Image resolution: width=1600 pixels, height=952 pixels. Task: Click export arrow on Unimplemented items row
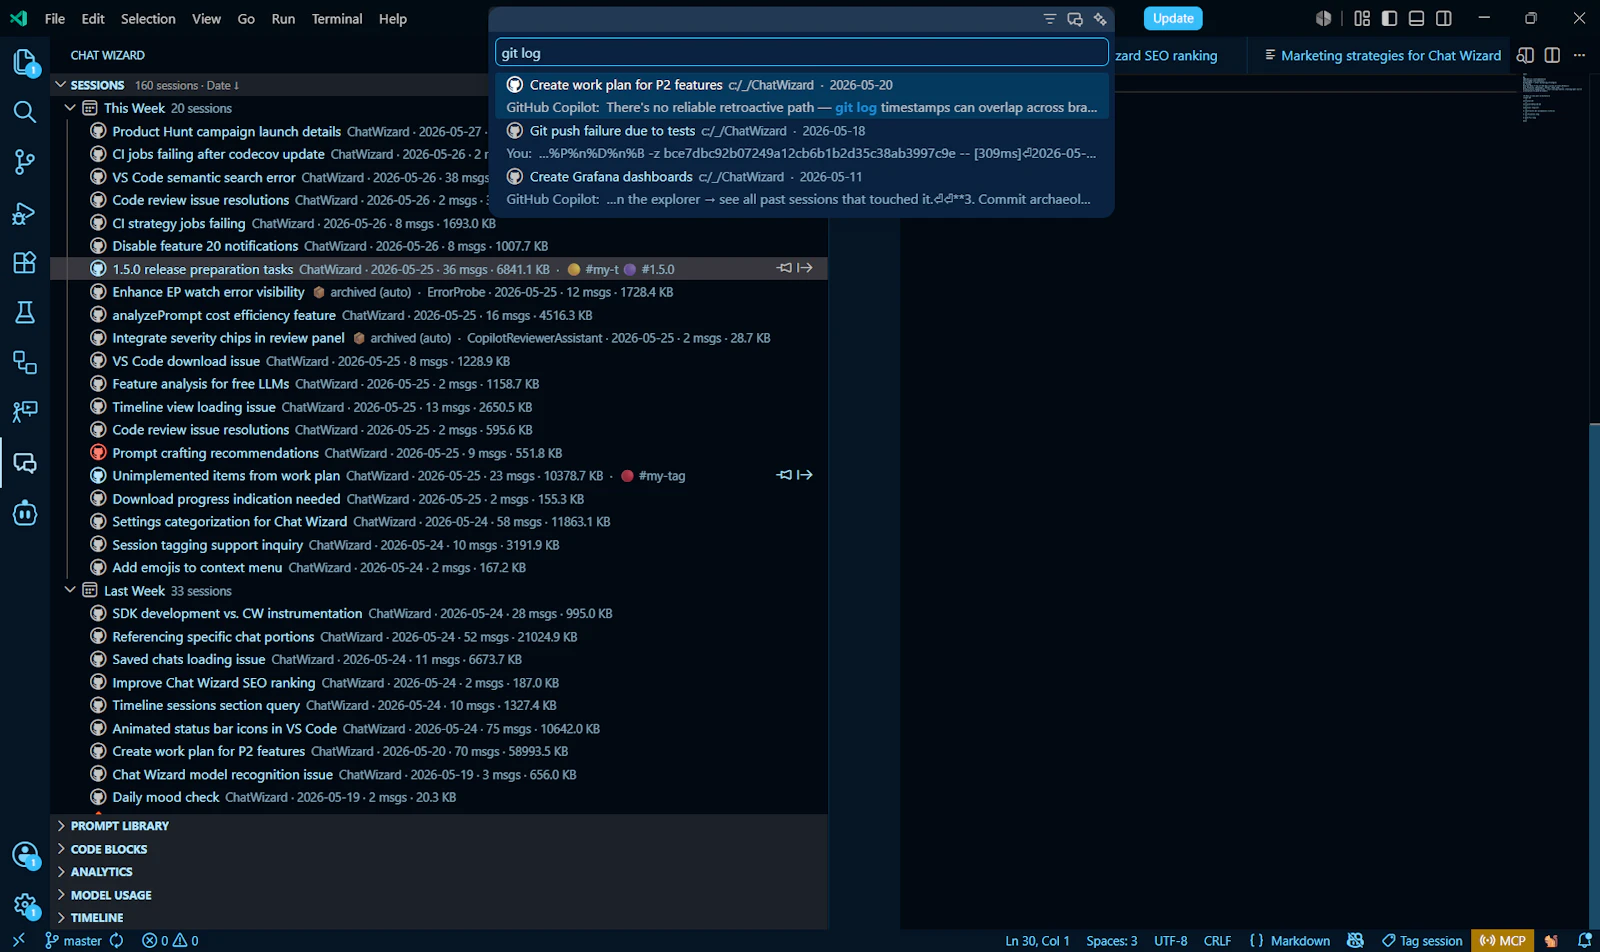[x=805, y=475]
